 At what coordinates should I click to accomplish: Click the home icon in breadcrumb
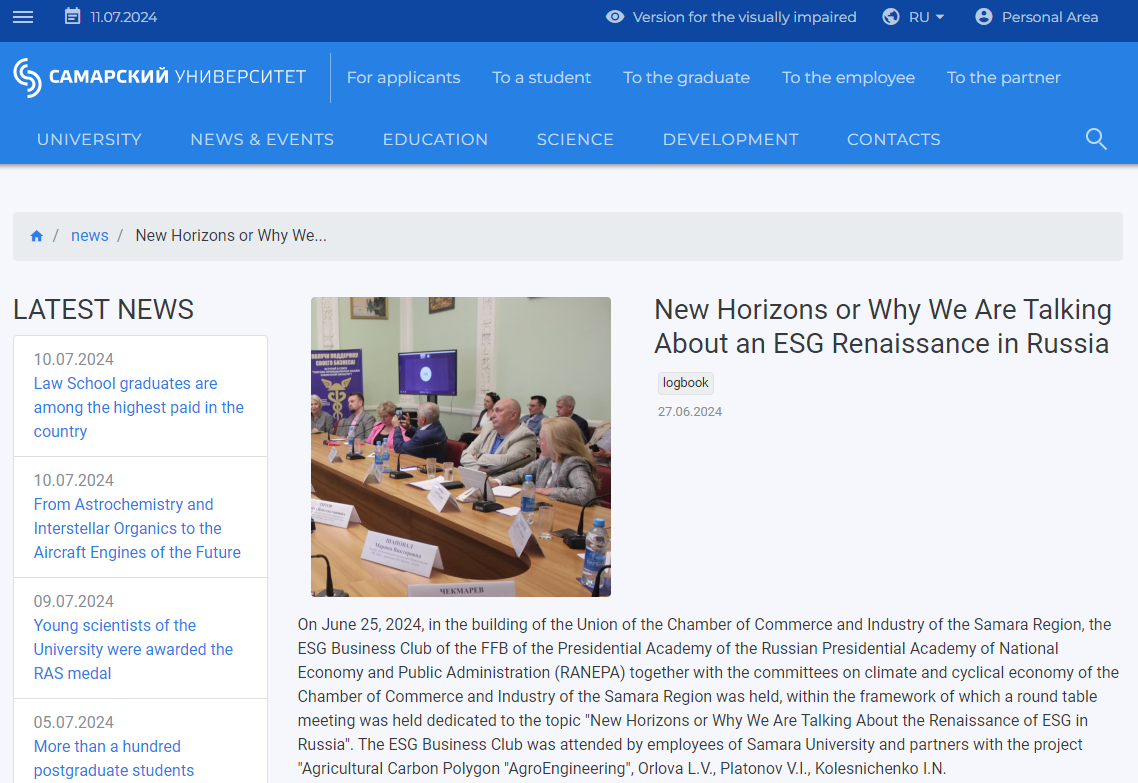[x=36, y=236]
